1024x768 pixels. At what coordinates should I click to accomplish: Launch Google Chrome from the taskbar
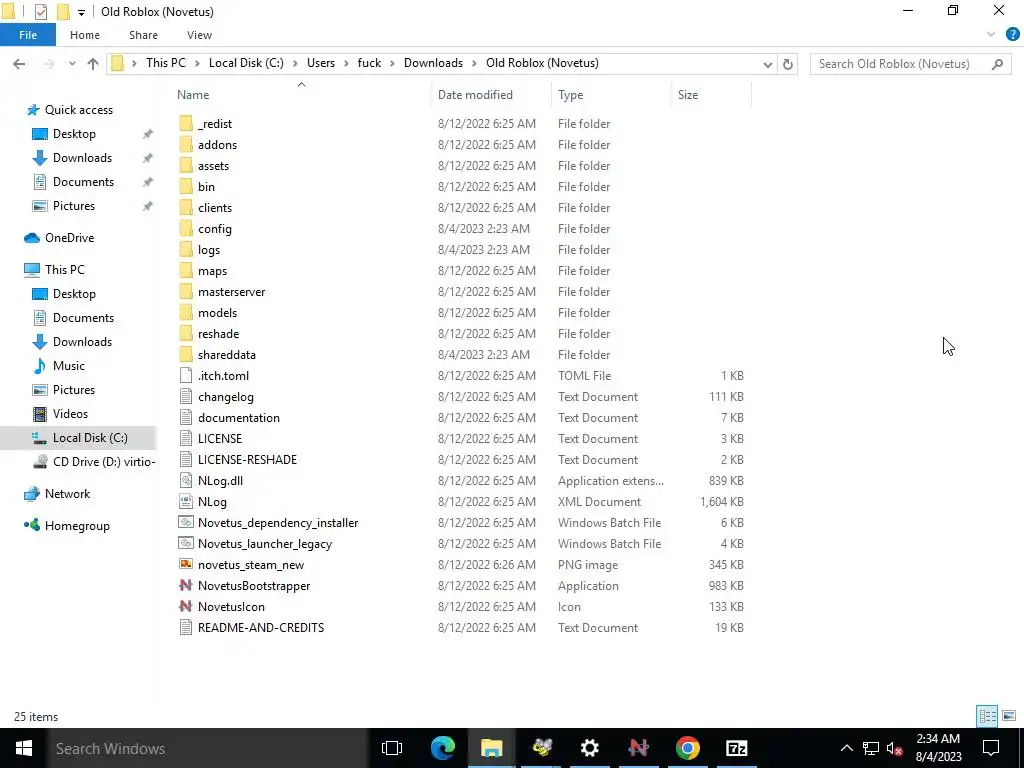coord(688,748)
